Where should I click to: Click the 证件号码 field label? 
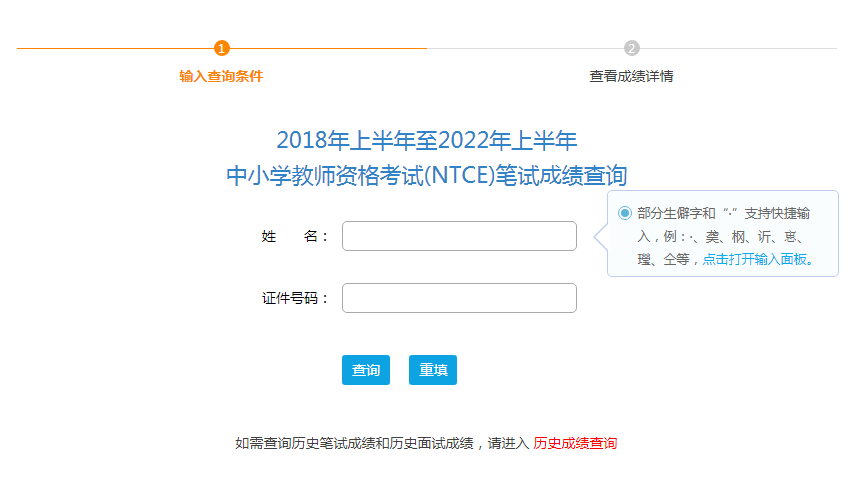294,298
